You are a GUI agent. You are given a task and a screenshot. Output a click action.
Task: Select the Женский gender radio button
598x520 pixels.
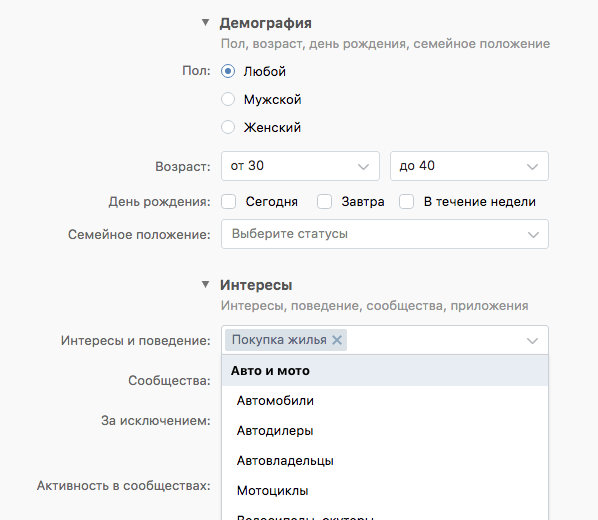point(228,127)
